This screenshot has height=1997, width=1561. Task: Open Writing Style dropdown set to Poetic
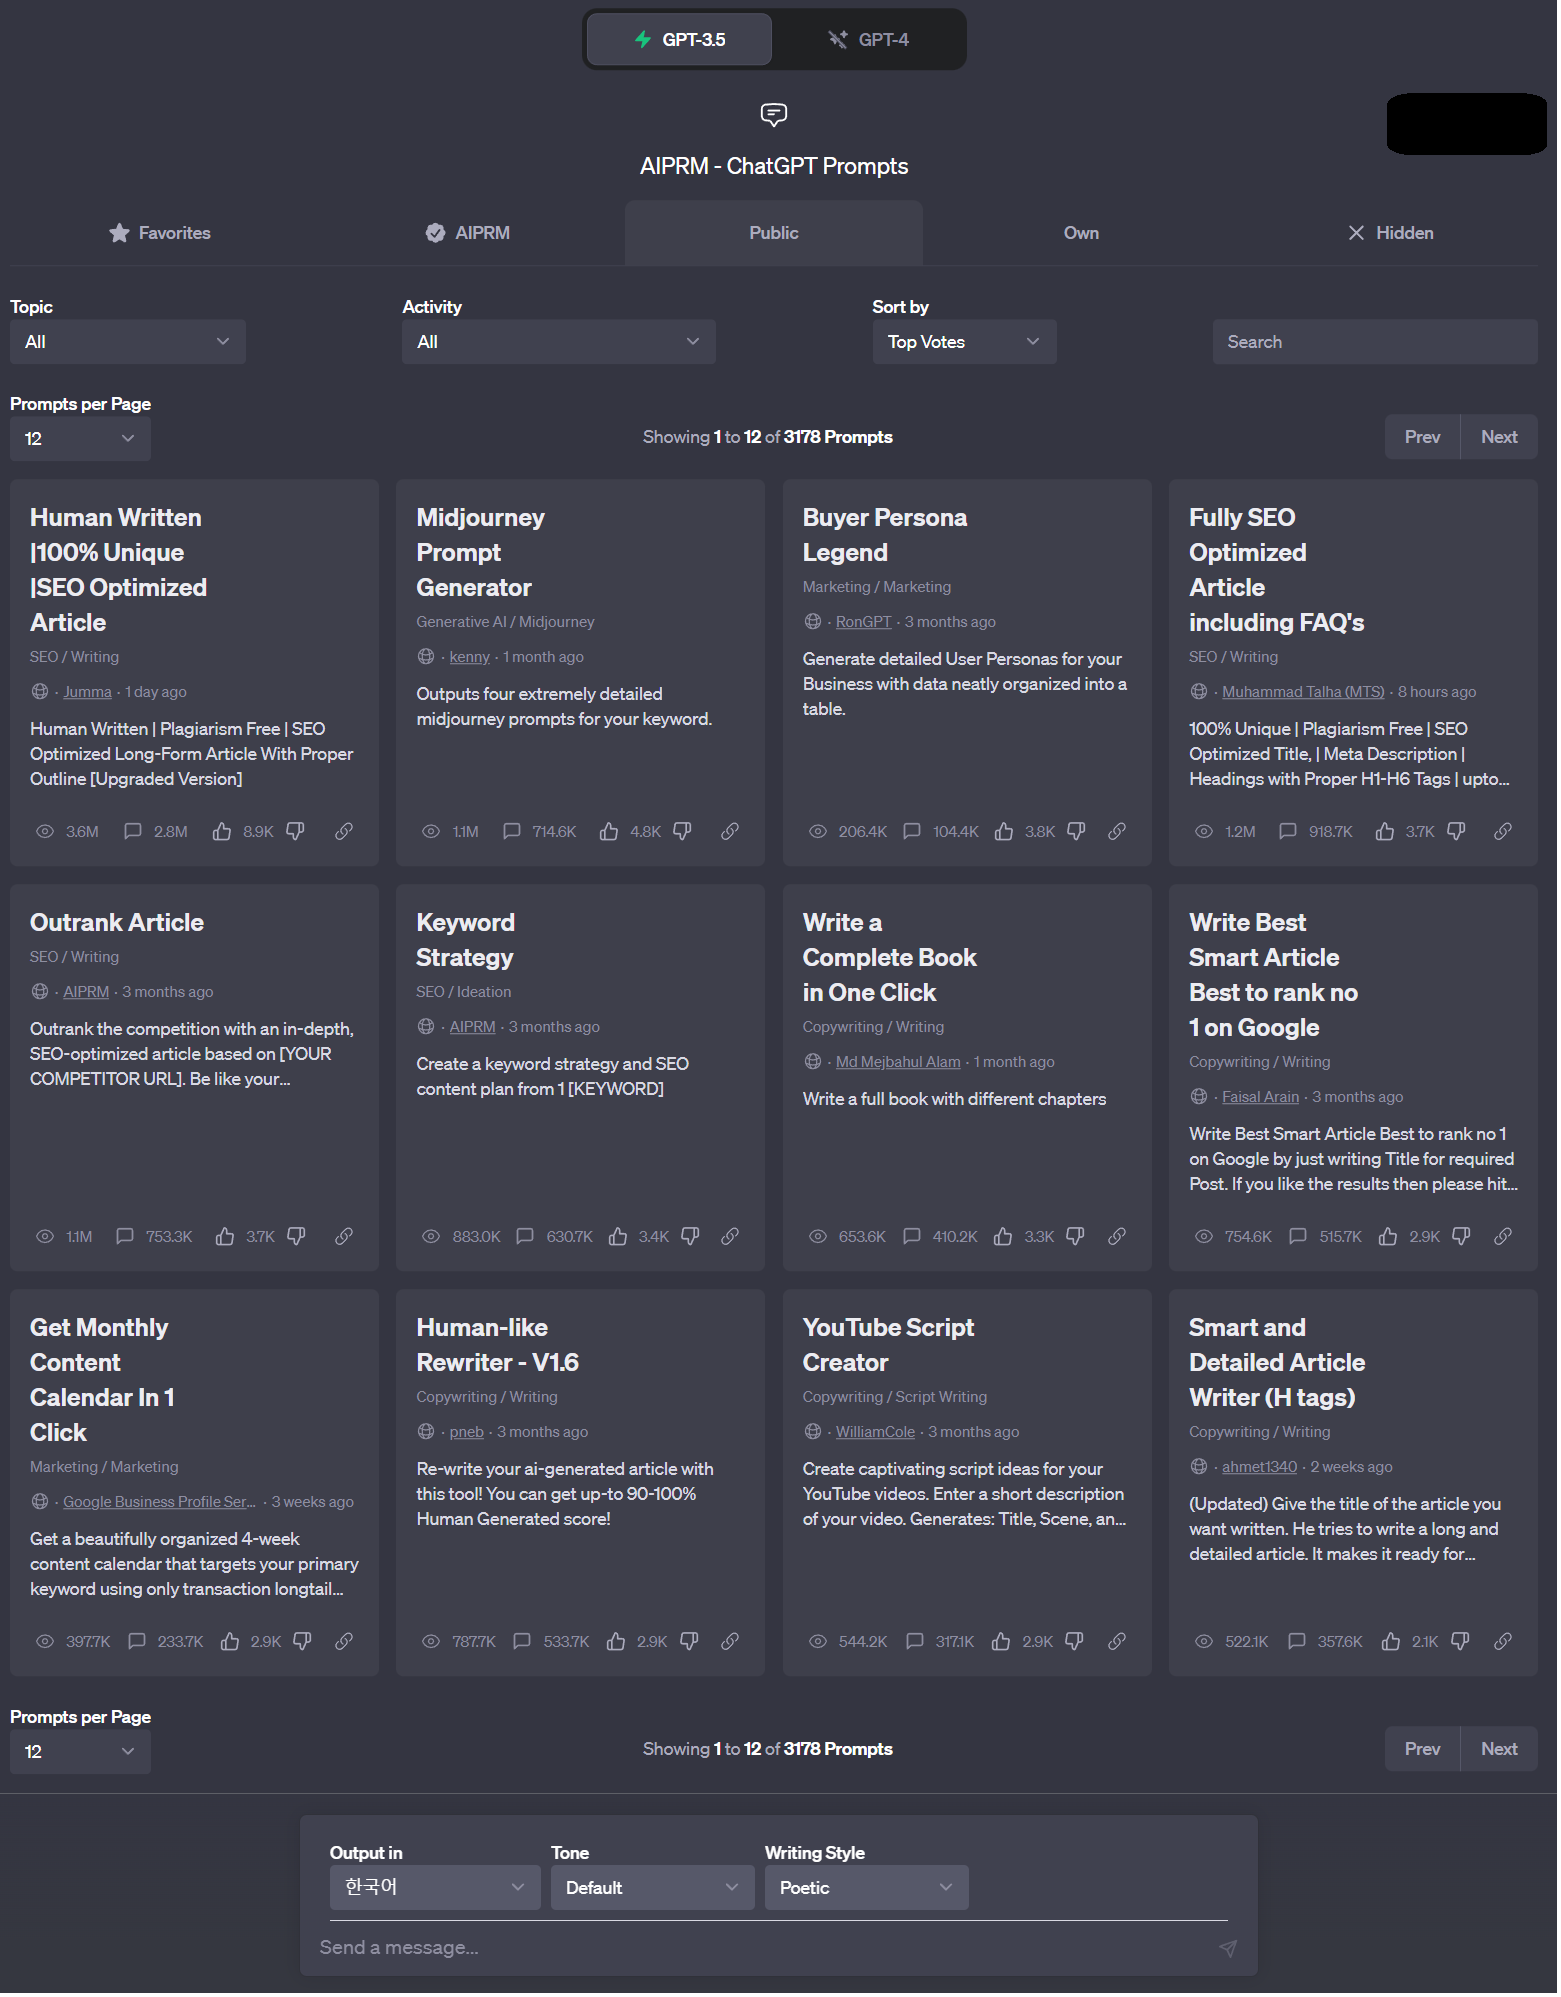click(x=867, y=1890)
